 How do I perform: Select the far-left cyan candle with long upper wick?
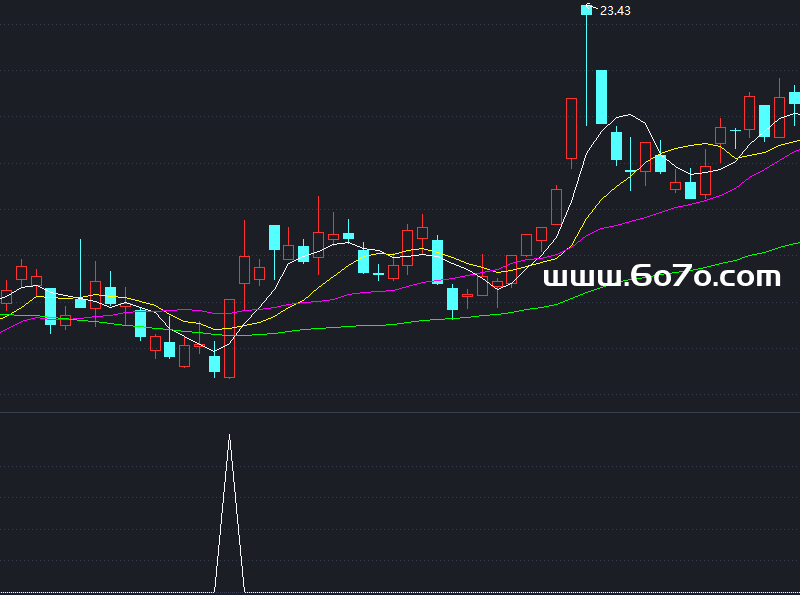point(80,302)
